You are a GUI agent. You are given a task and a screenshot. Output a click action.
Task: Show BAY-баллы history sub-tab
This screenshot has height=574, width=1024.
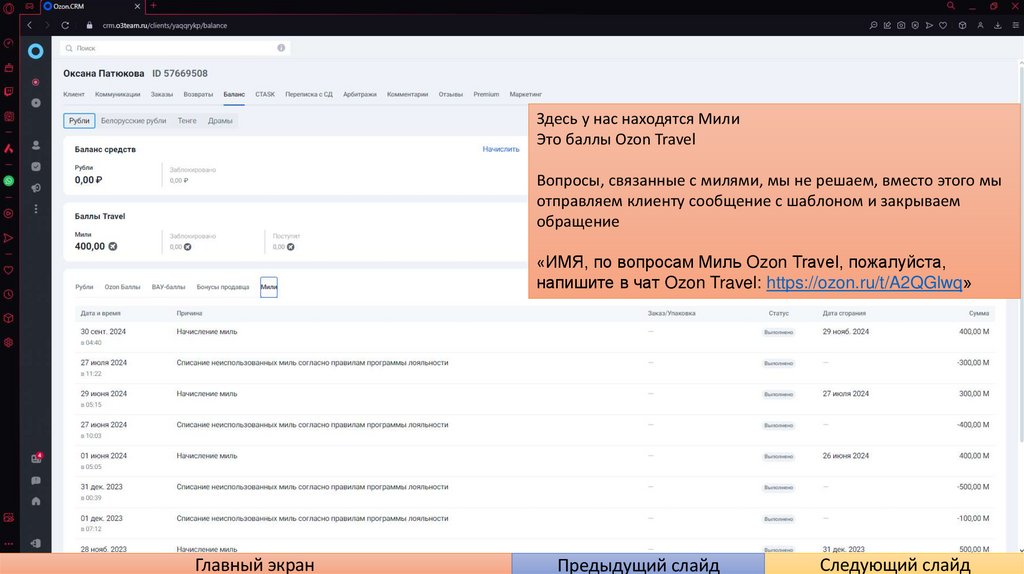click(x=168, y=287)
